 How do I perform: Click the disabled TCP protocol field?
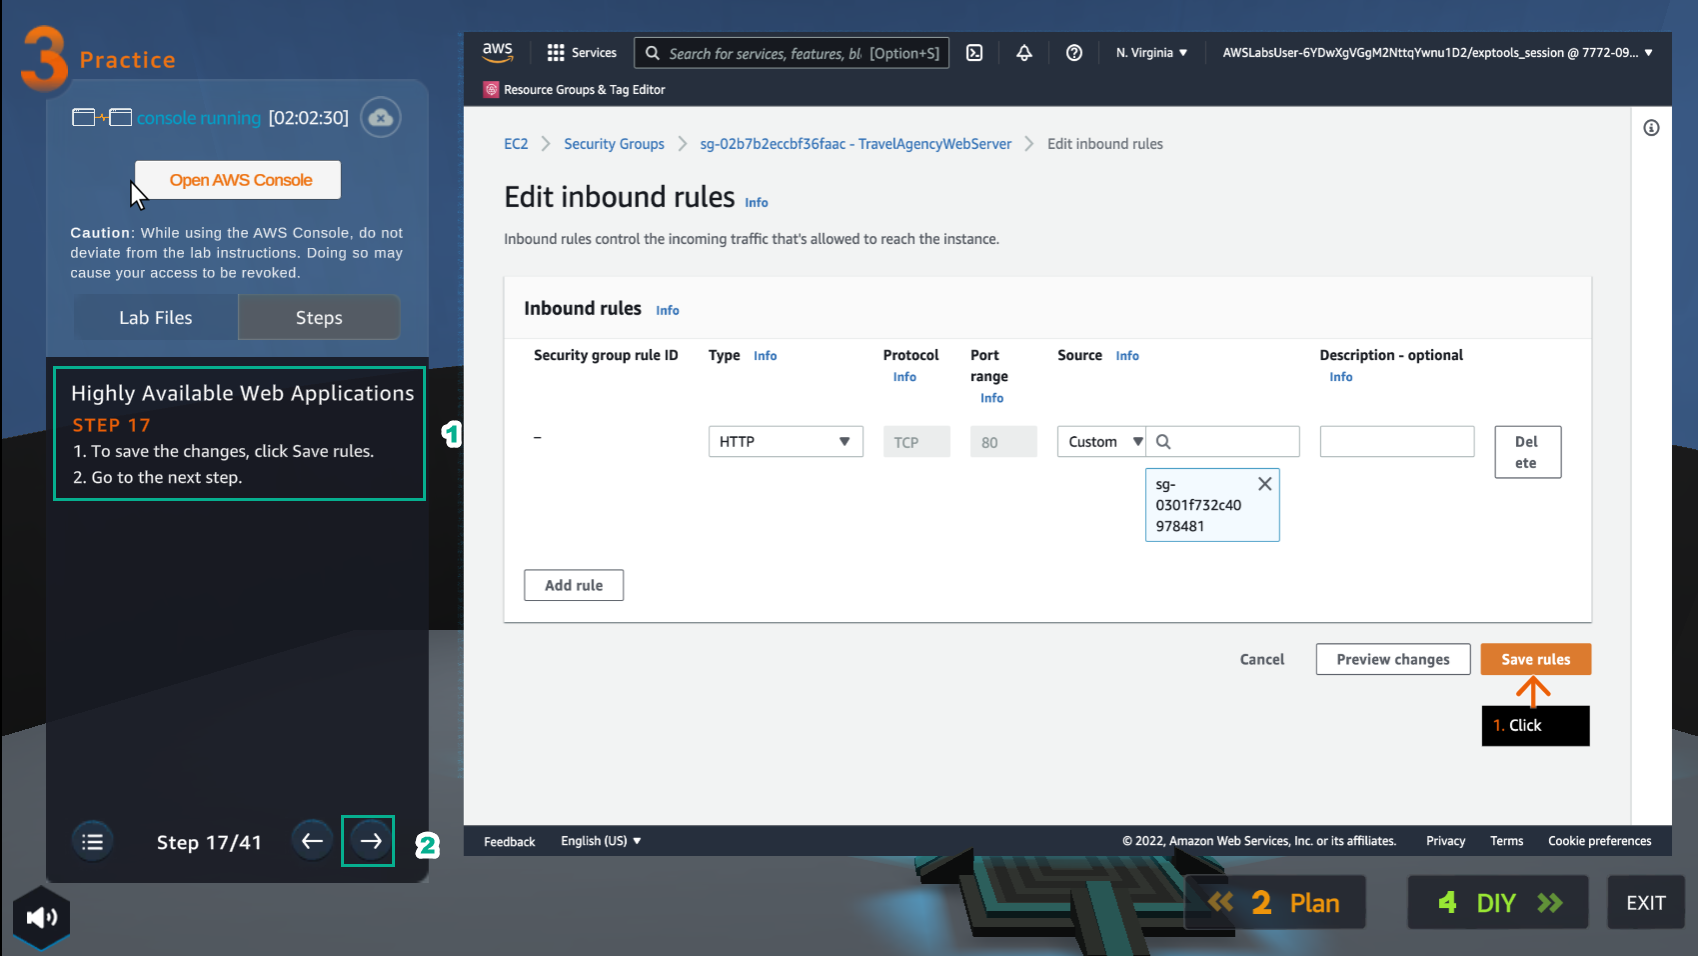[x=916, y=442]
